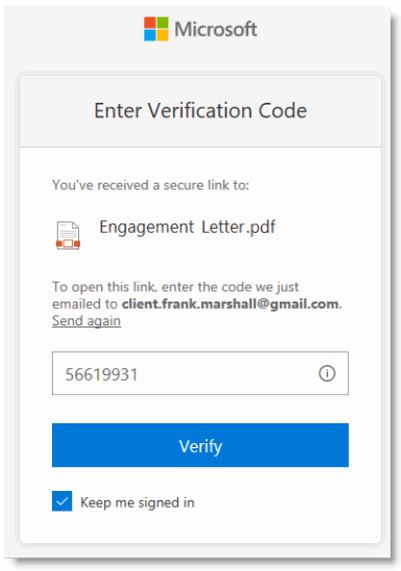Screen dimensions: 401x571
Task: Click the checkmark inside the blue checkbox
Action: (x=62, y=501)
